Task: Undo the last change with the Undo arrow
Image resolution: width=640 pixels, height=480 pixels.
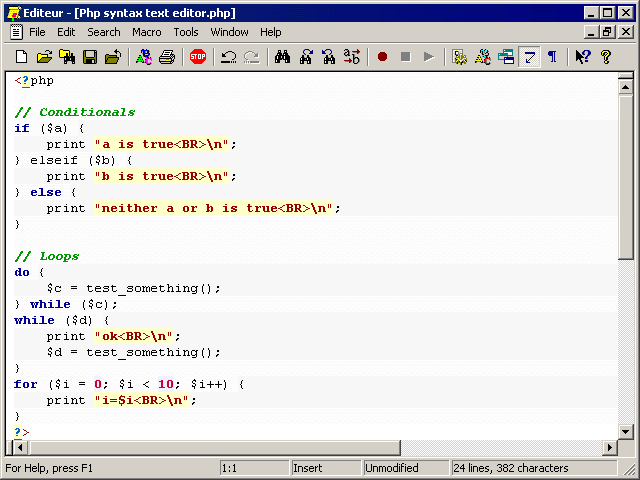Action: click(x=229, y=57)
